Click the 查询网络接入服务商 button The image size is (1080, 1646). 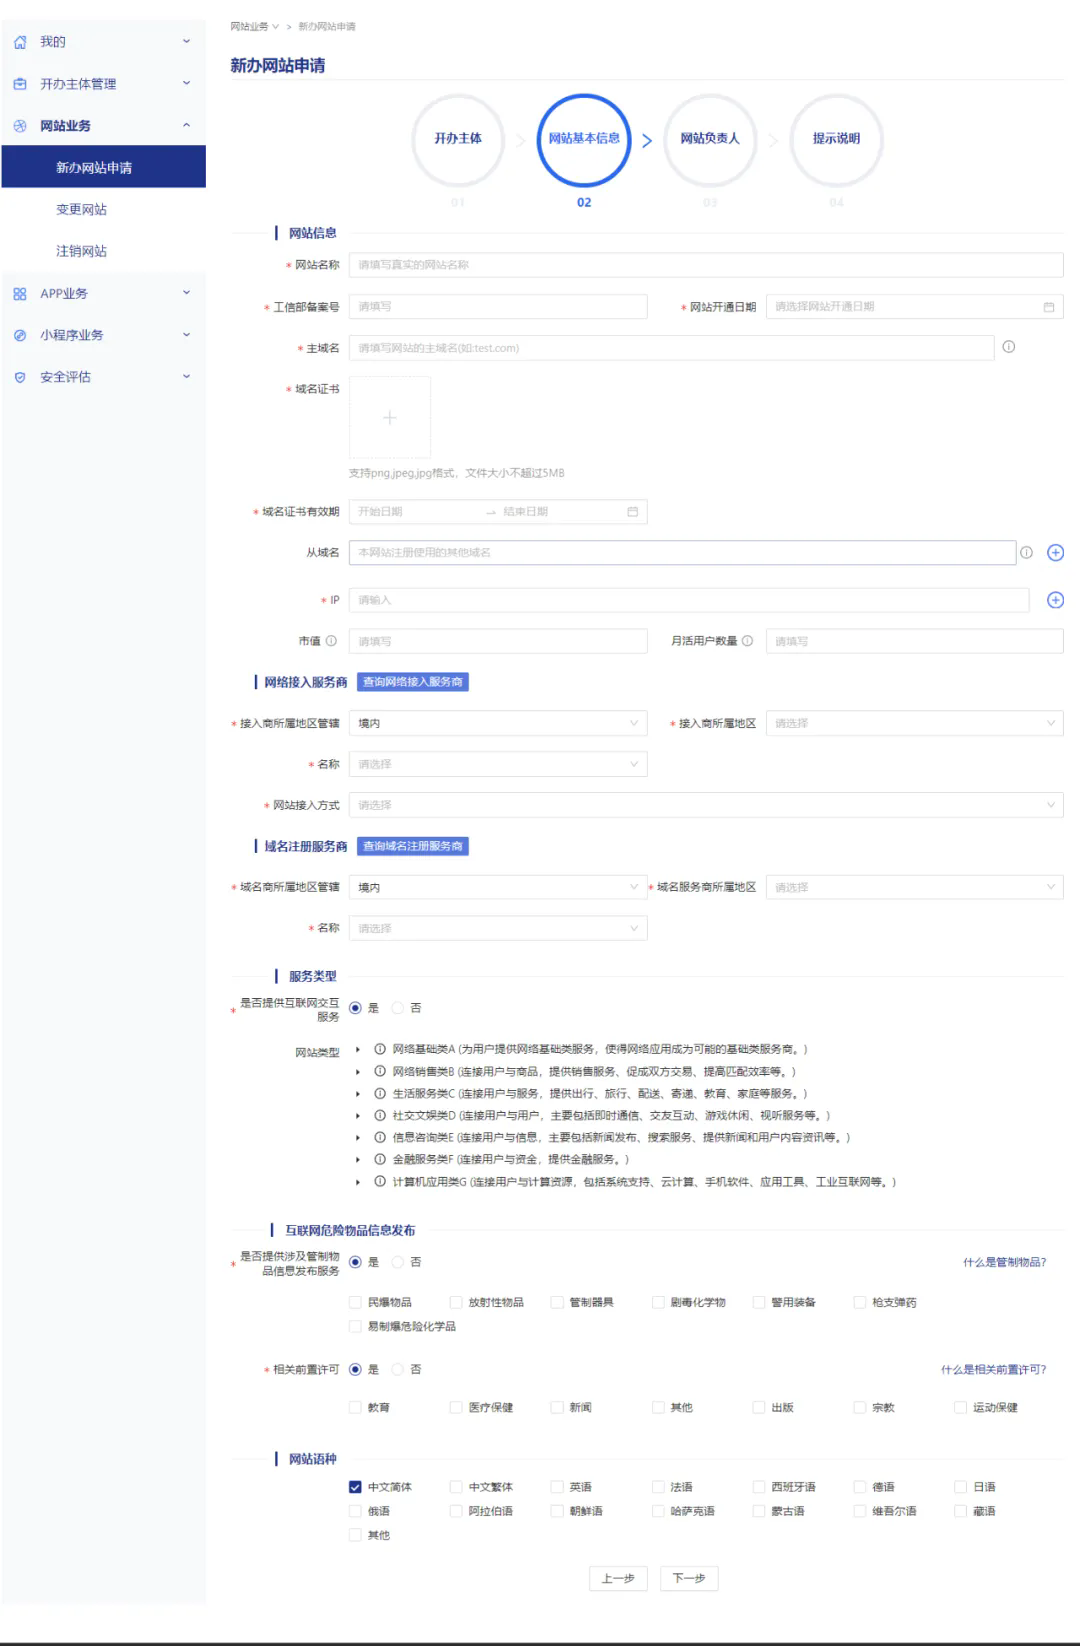pyautogui.click(x=413, y=682)
